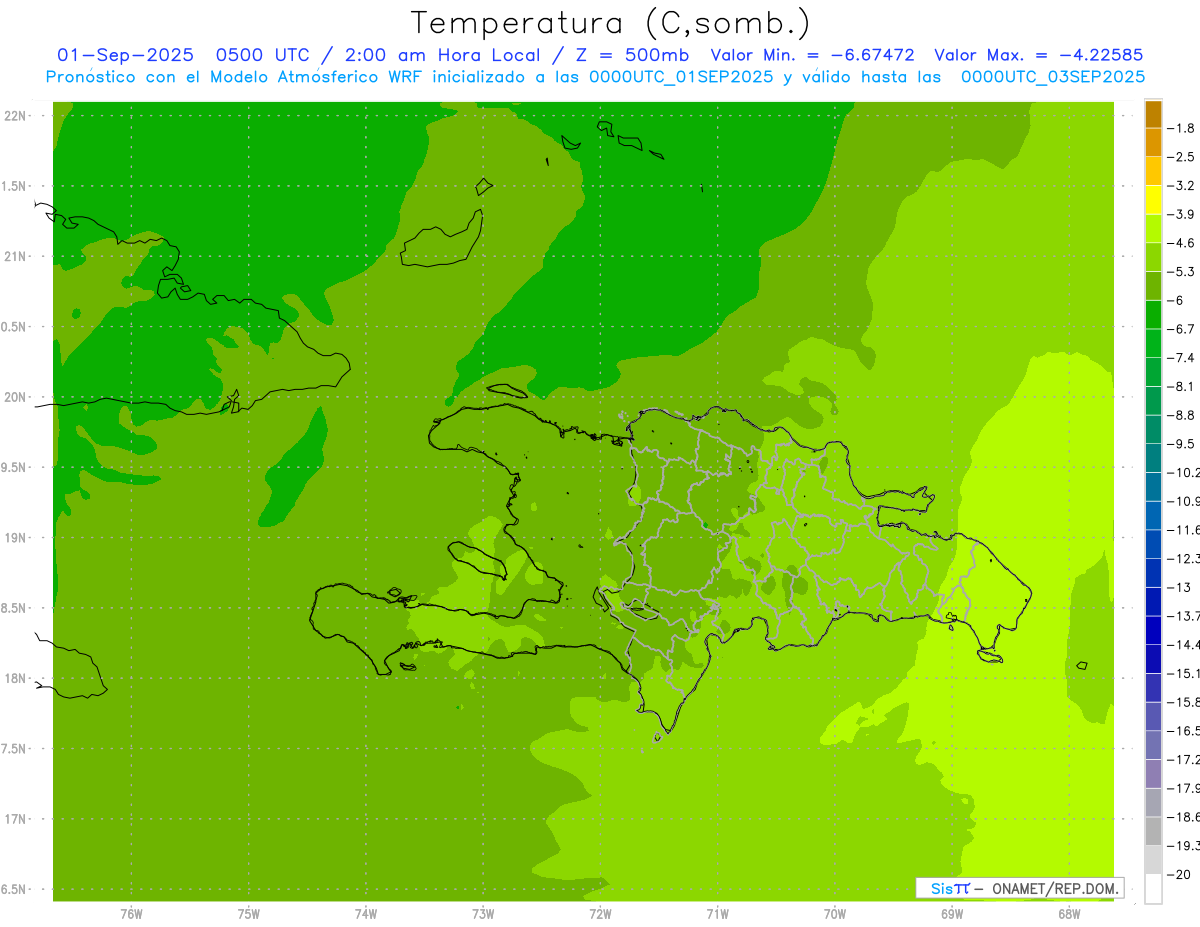Click the '-6.7' colorbar label
This screenshot has width=1200, height=927.
pos(1182,329)
